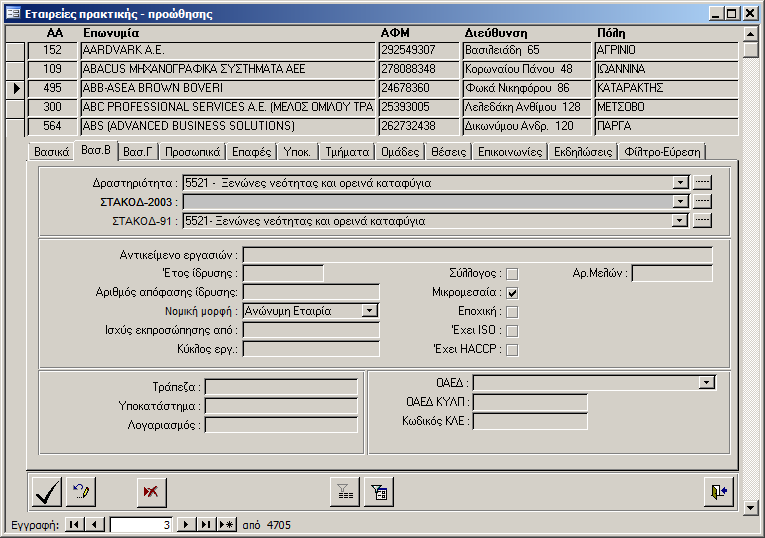
Task: Open the ΟΑΕΔ dropdown
Action: pos(707,382)
